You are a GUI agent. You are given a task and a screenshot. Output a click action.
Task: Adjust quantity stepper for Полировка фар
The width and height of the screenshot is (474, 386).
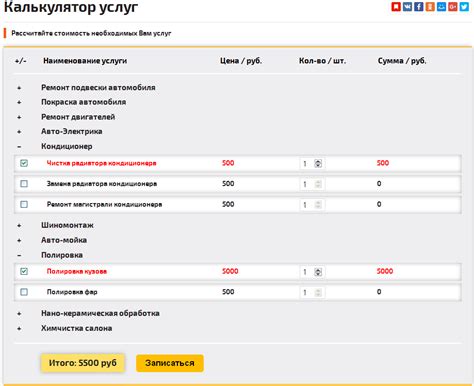coord(318,292)
